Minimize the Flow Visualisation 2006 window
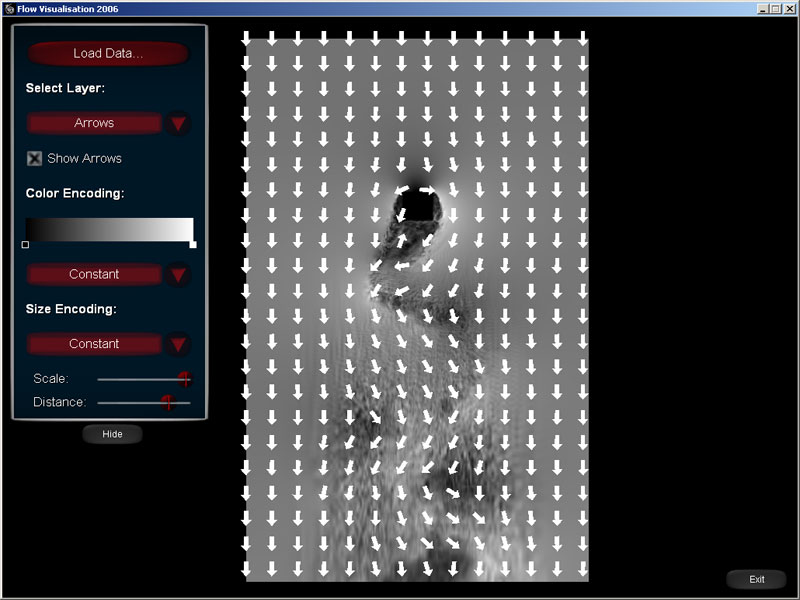The width and height of the screenshot is (800, 600). click(762, 9)
